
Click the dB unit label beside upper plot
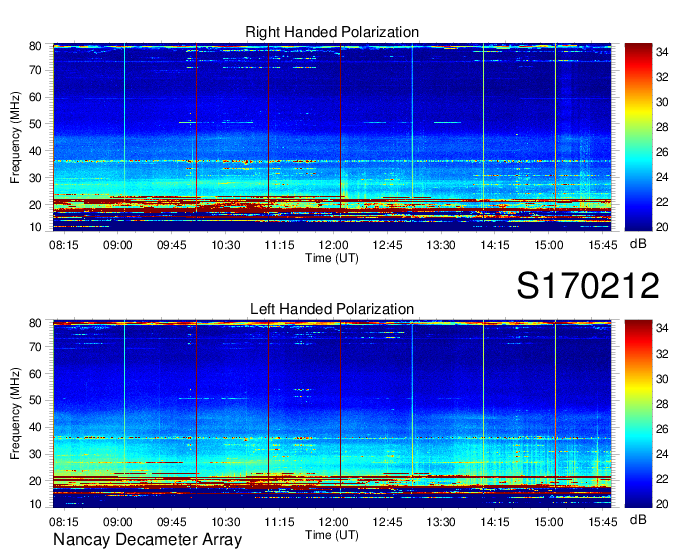click(x=638, y=244)
